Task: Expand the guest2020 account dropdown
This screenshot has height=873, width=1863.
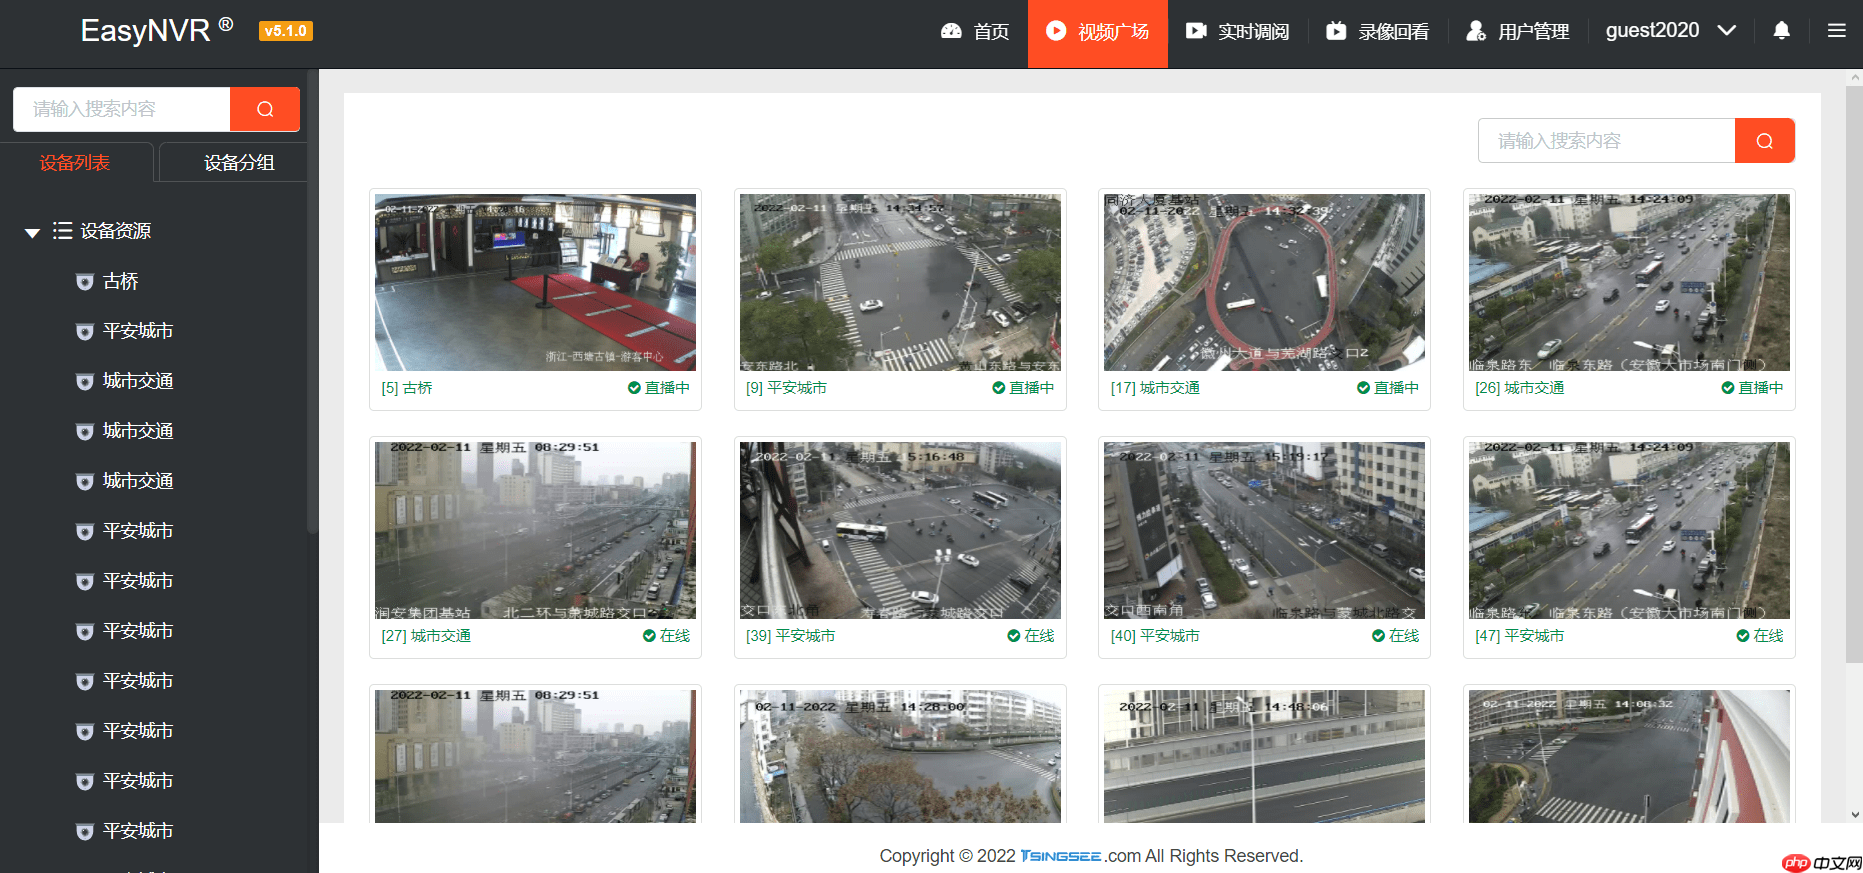Action: click(x=1670, y=31)
